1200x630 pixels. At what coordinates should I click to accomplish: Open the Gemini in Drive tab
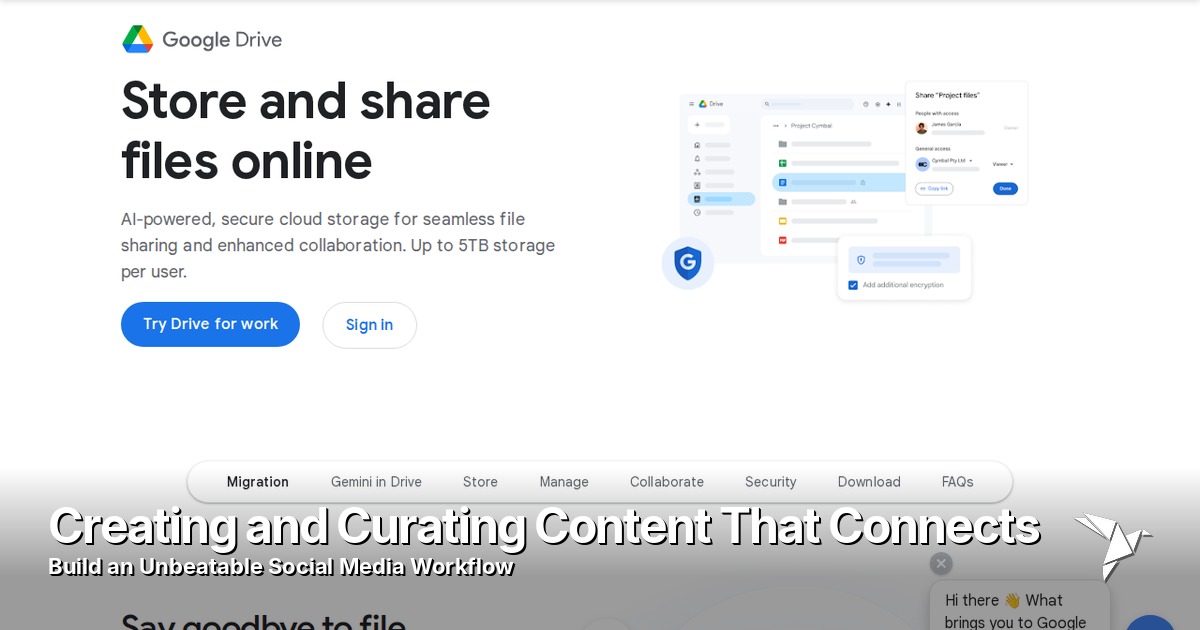pyautogui.click(x=376, y=482)
